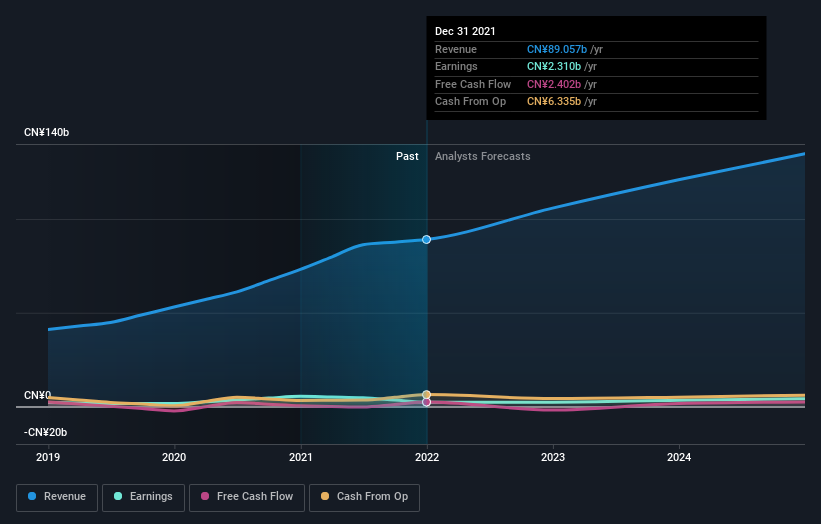Click the Analysts Forecasts label
821x524 pixels.
(x=483, y=157)
